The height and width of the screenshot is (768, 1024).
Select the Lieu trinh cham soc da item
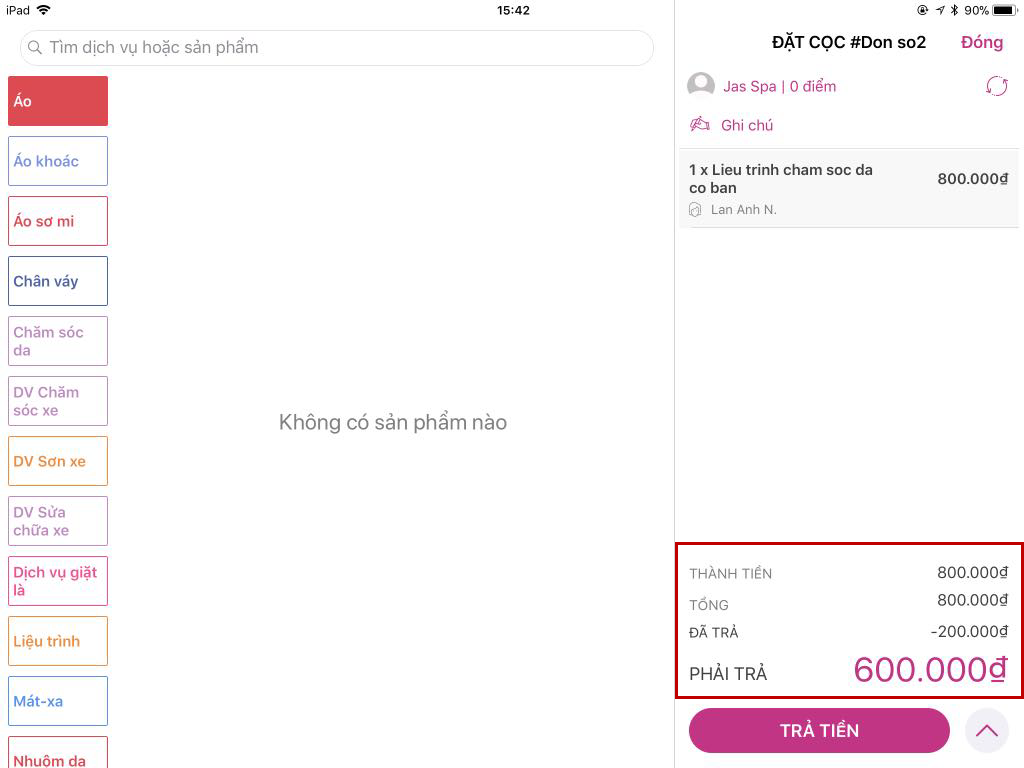(x=849, y=189)
